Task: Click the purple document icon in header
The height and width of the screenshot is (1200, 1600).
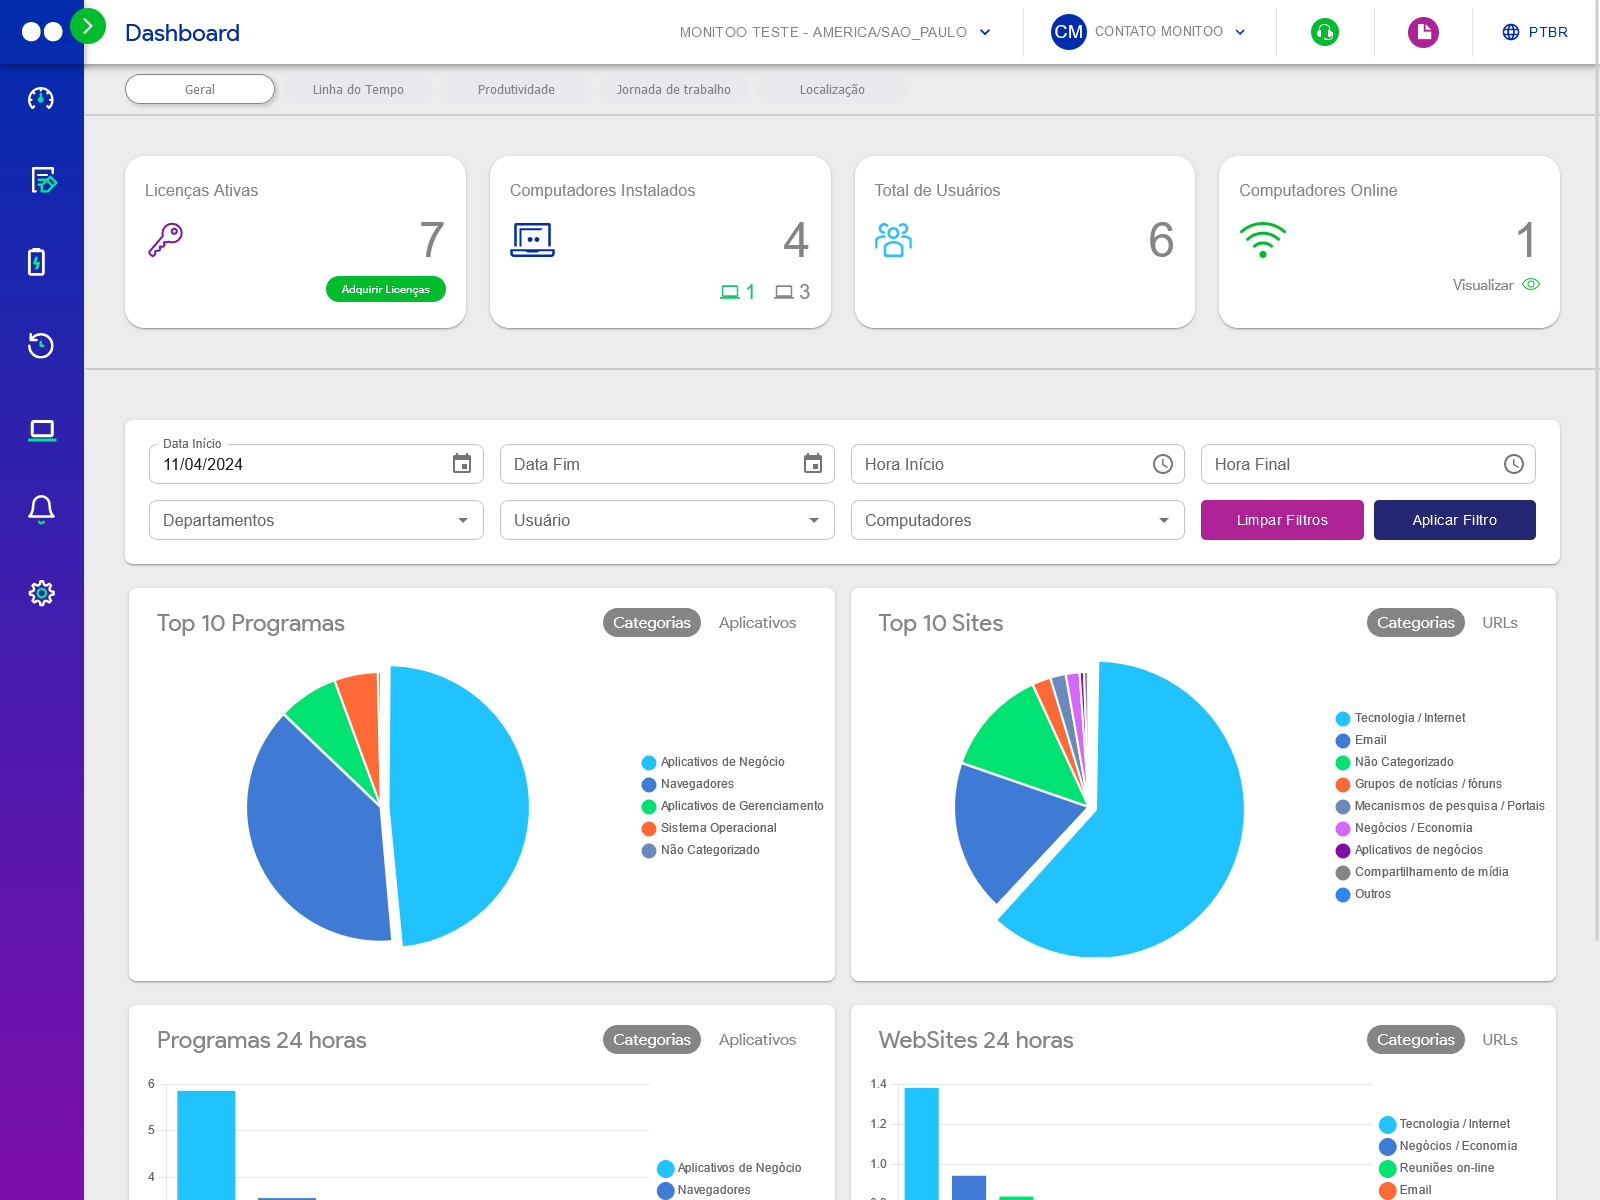Action: [x=1423, y=32]
